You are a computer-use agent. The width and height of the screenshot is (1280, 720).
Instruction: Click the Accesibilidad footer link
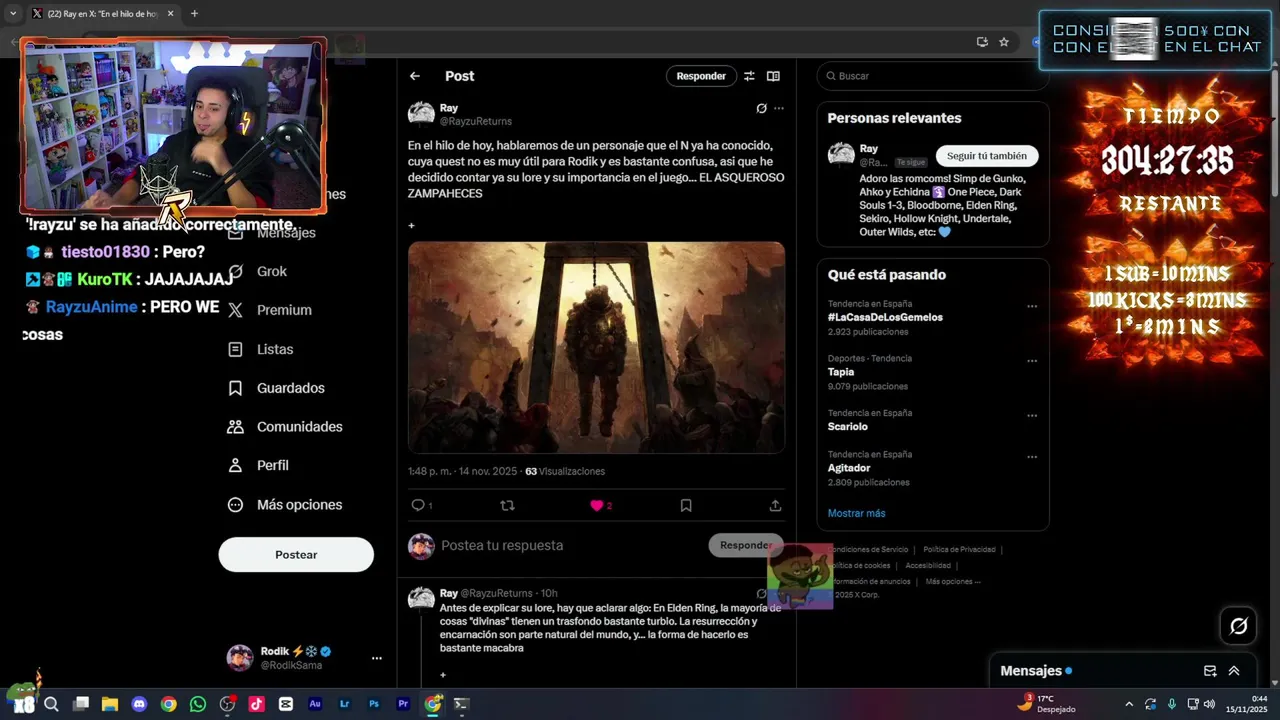tap(928, 565)
